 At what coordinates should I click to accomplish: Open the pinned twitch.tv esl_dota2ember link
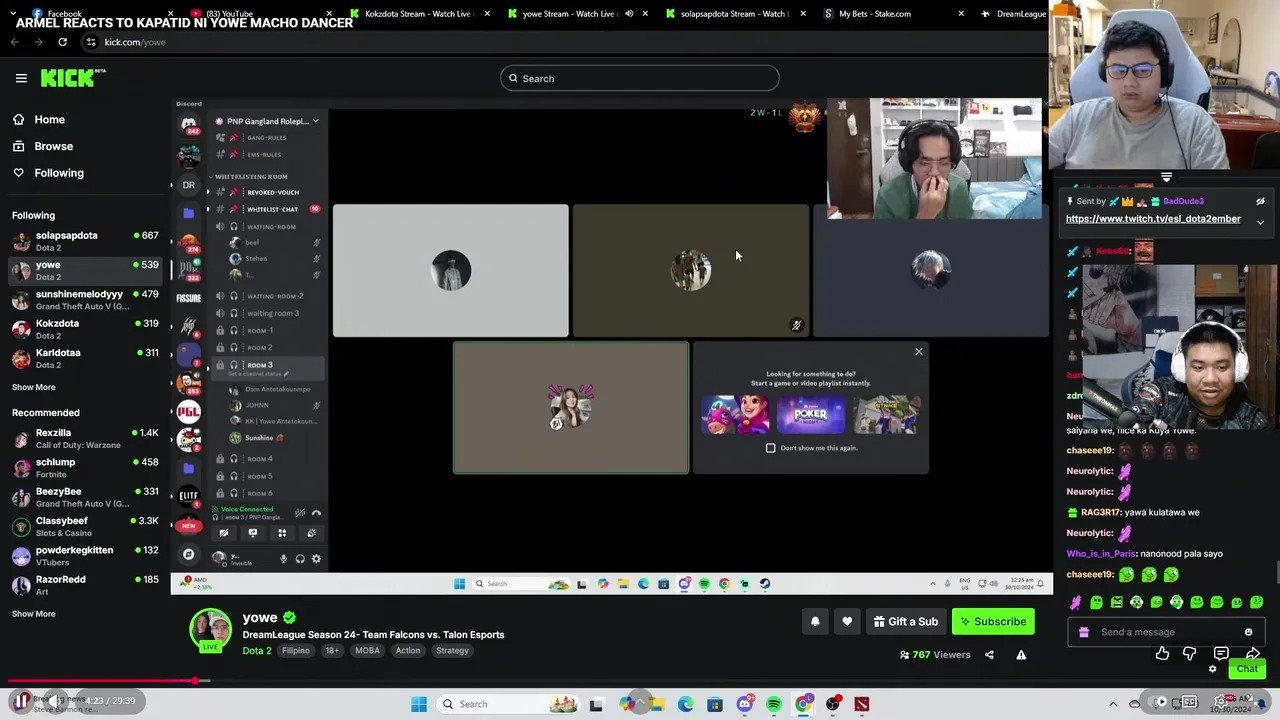[x=1153, y=219]
